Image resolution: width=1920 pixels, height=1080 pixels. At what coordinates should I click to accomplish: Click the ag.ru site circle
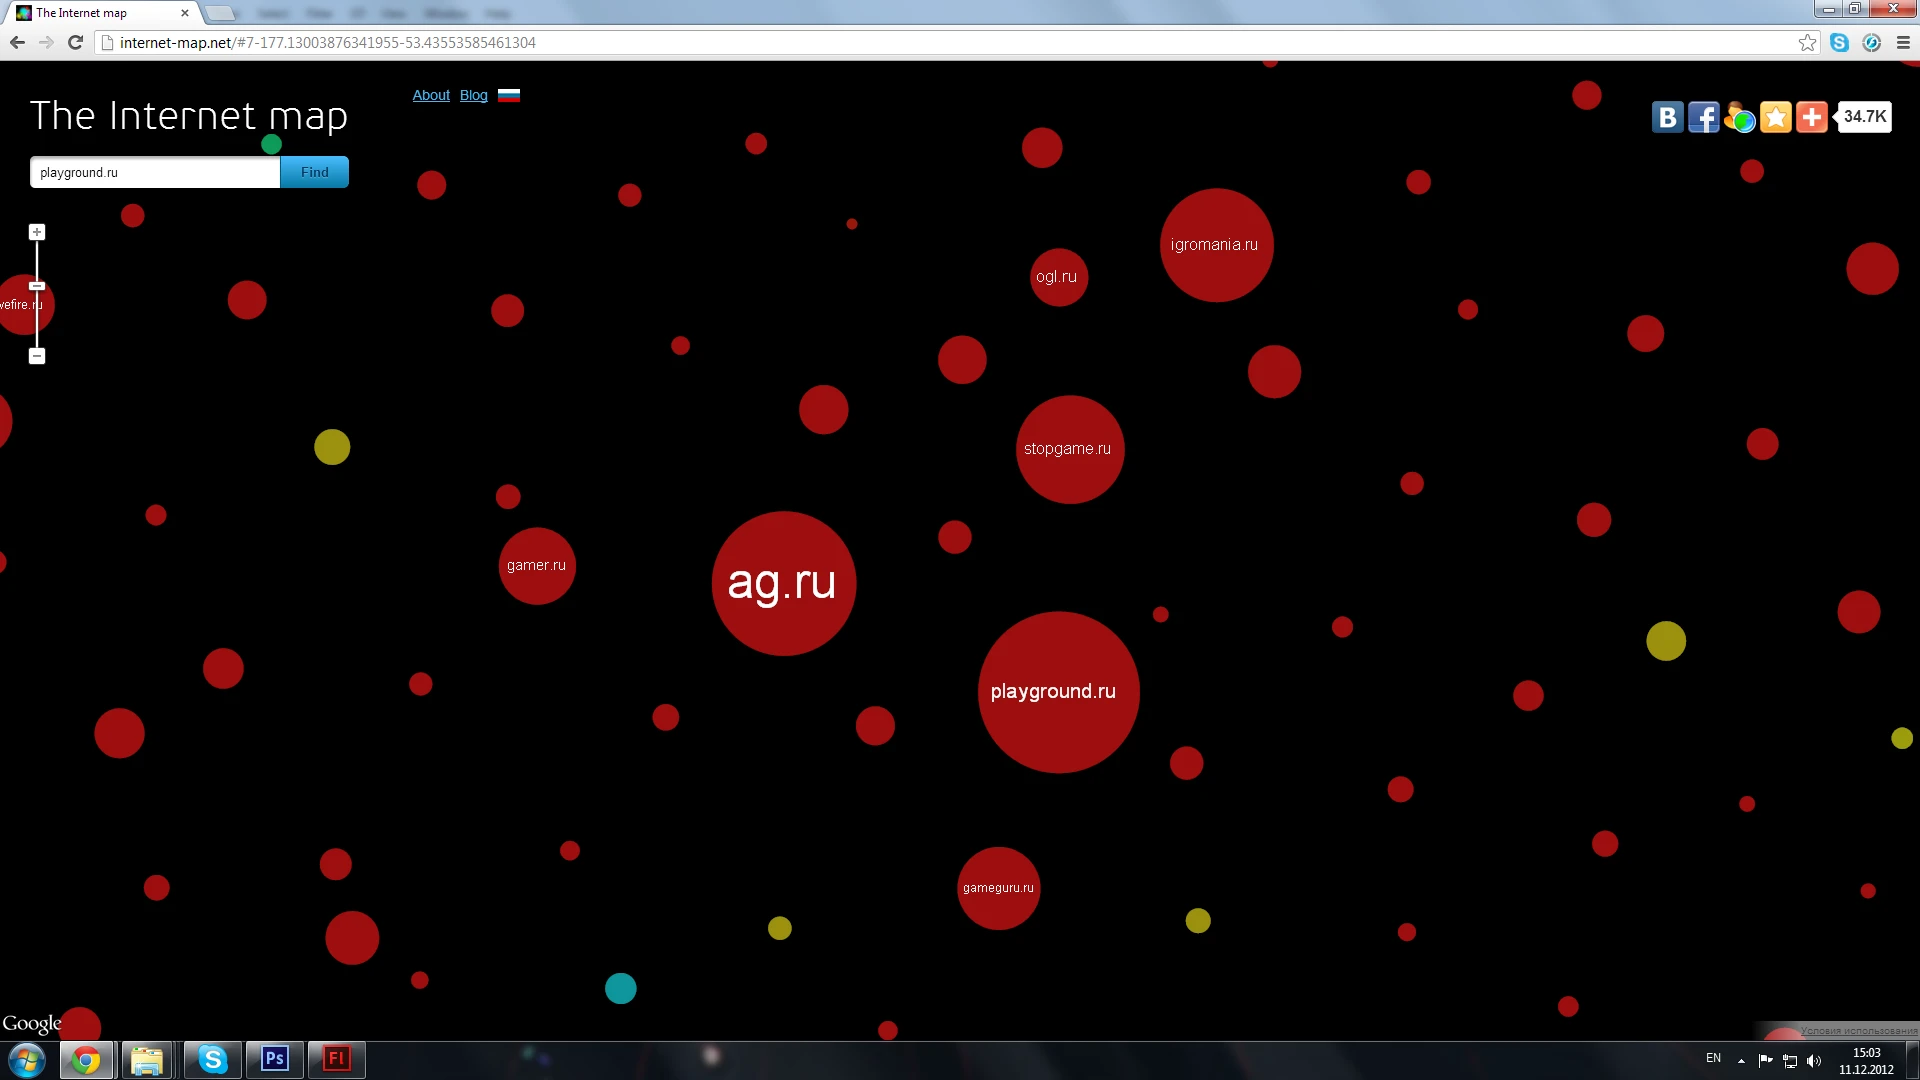pyautogui.click(x=783, y=583)
